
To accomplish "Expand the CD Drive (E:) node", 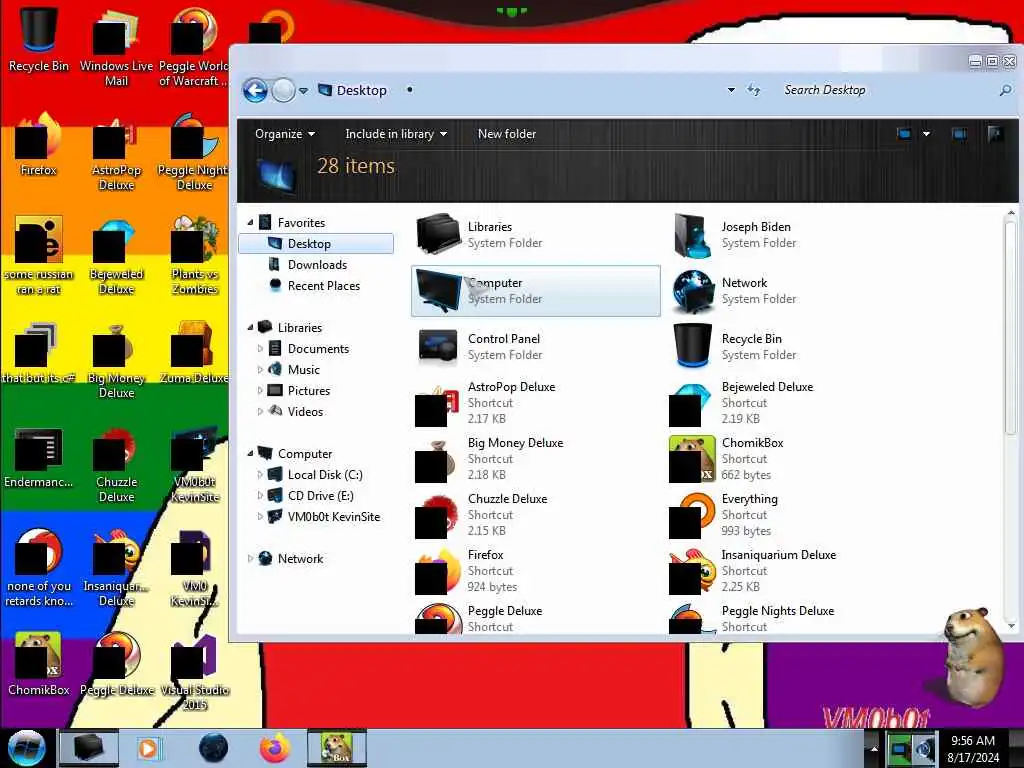I will pos(261,496).
